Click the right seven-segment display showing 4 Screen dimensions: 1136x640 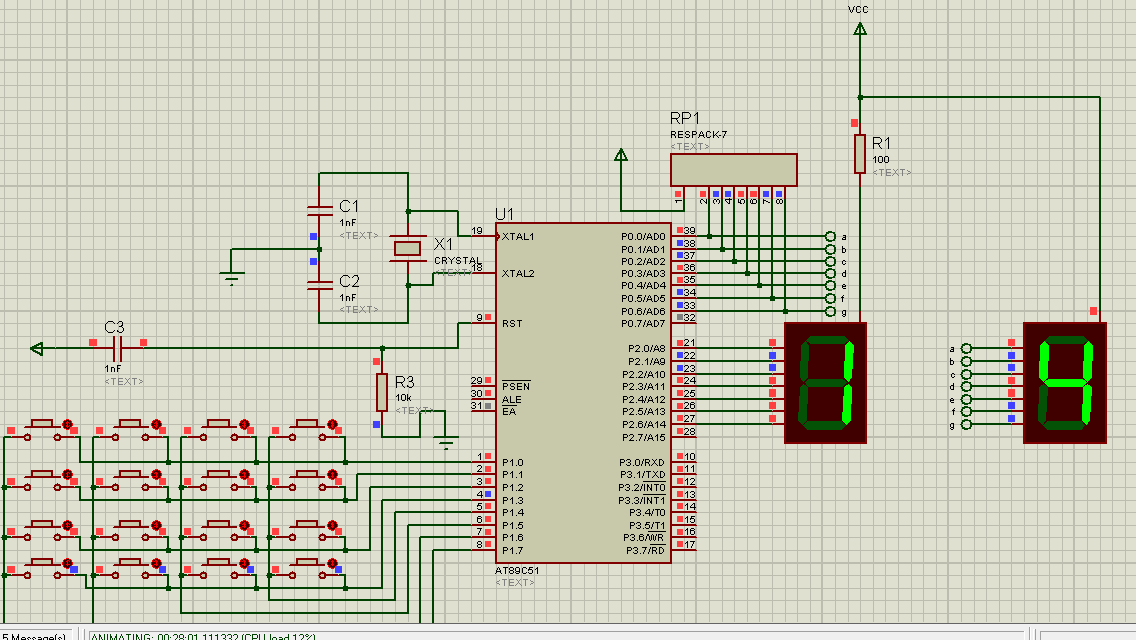click(1065, 382)
